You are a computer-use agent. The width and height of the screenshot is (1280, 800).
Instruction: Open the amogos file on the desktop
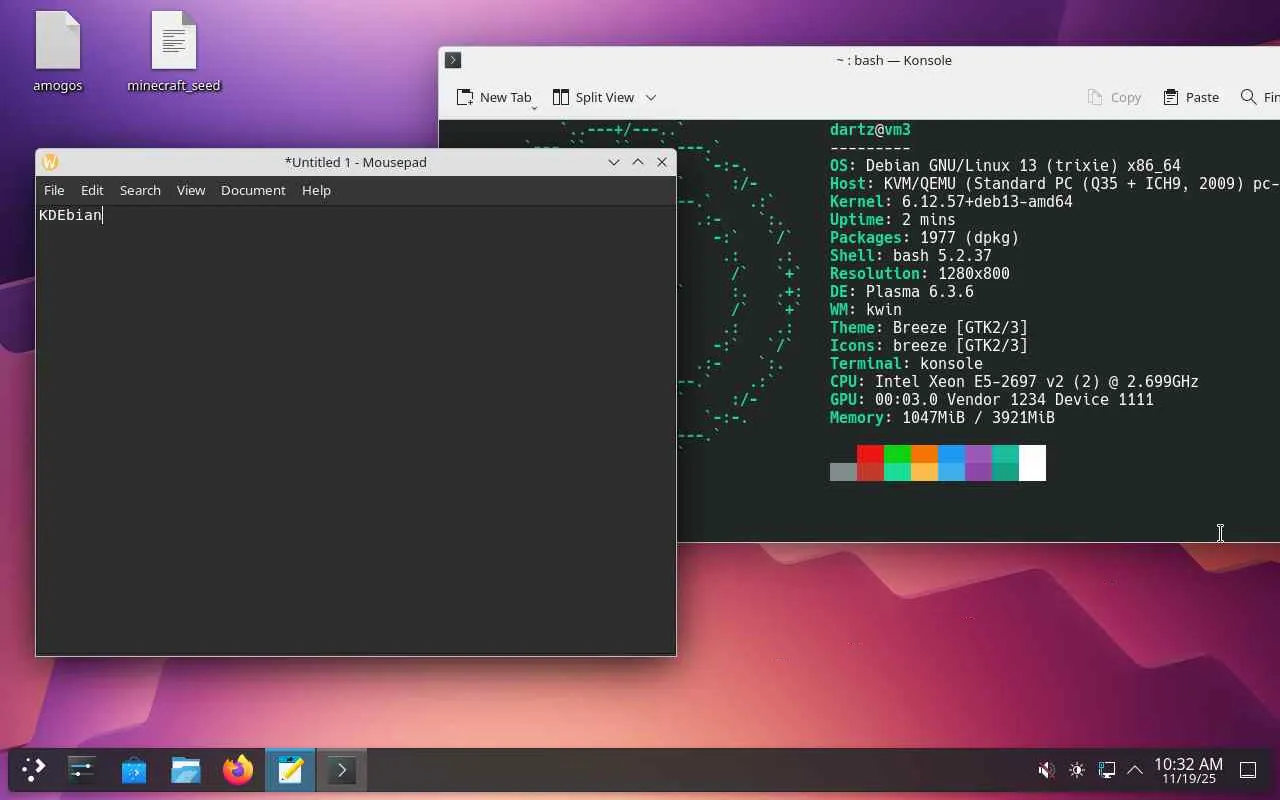click(x=57, y=52)
